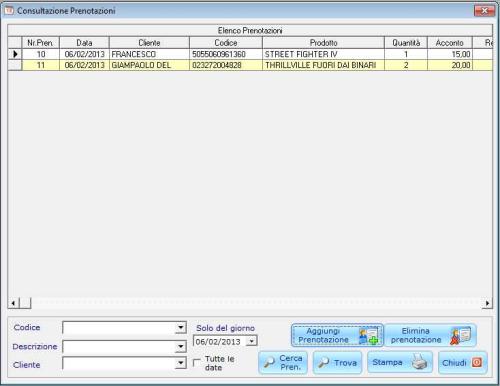Select the code cell 023272004828
The width and height of the screenshot is (500, 386).
(226, 65)
